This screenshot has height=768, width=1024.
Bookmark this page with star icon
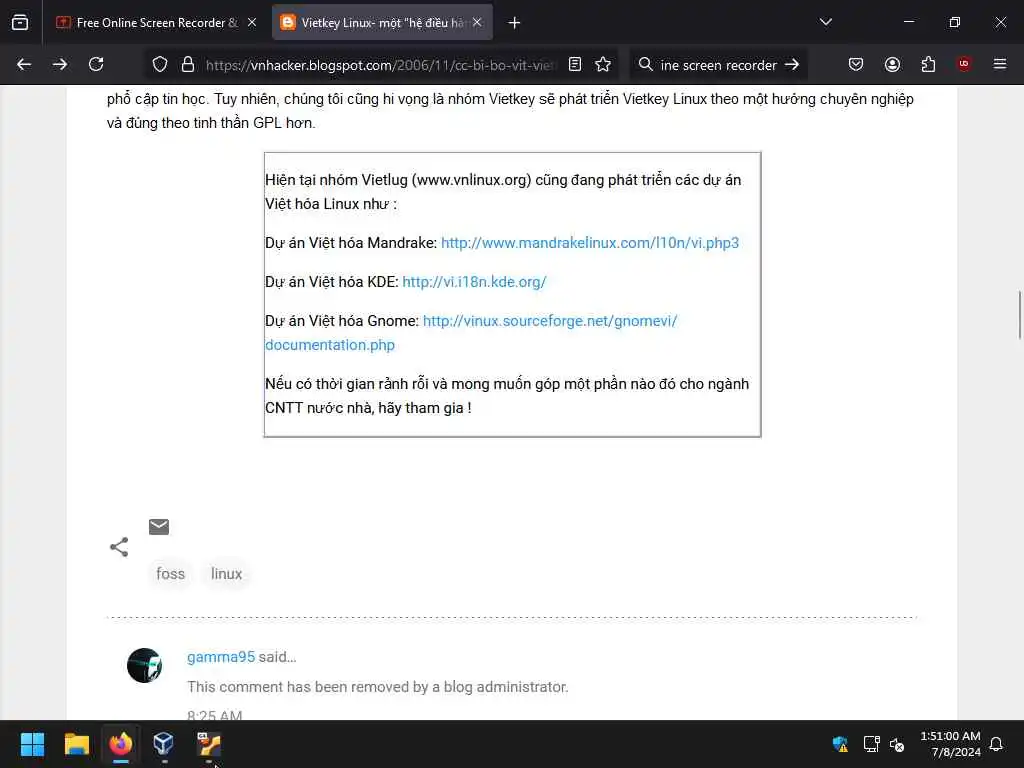tap(603, 64)
